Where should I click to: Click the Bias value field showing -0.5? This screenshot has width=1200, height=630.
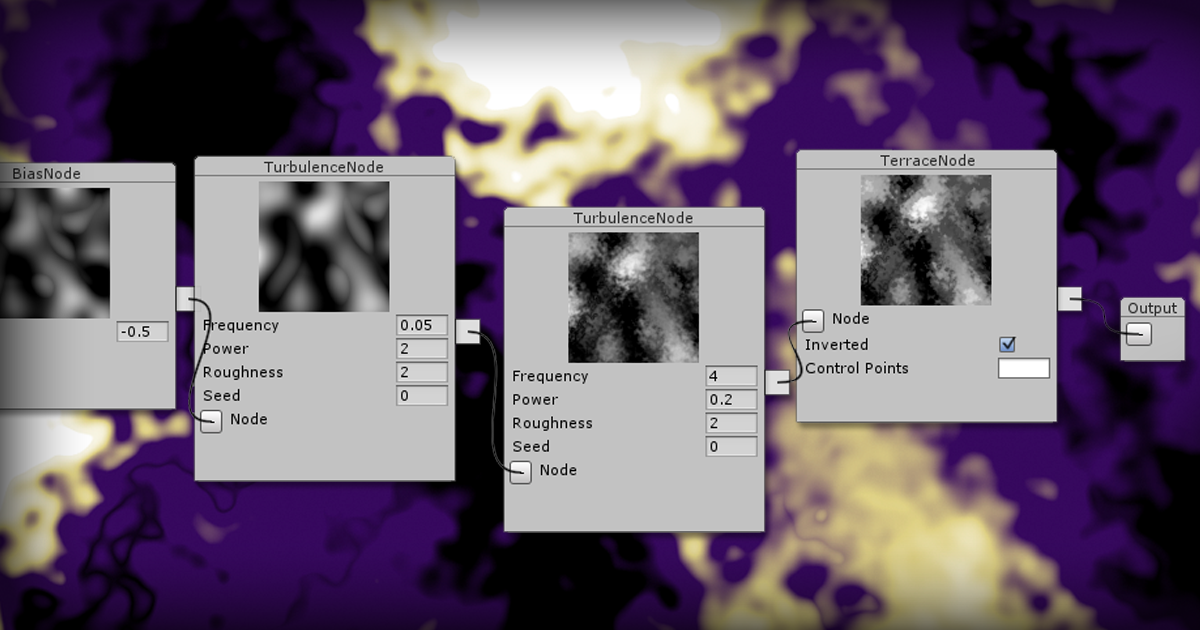[143, 331]
